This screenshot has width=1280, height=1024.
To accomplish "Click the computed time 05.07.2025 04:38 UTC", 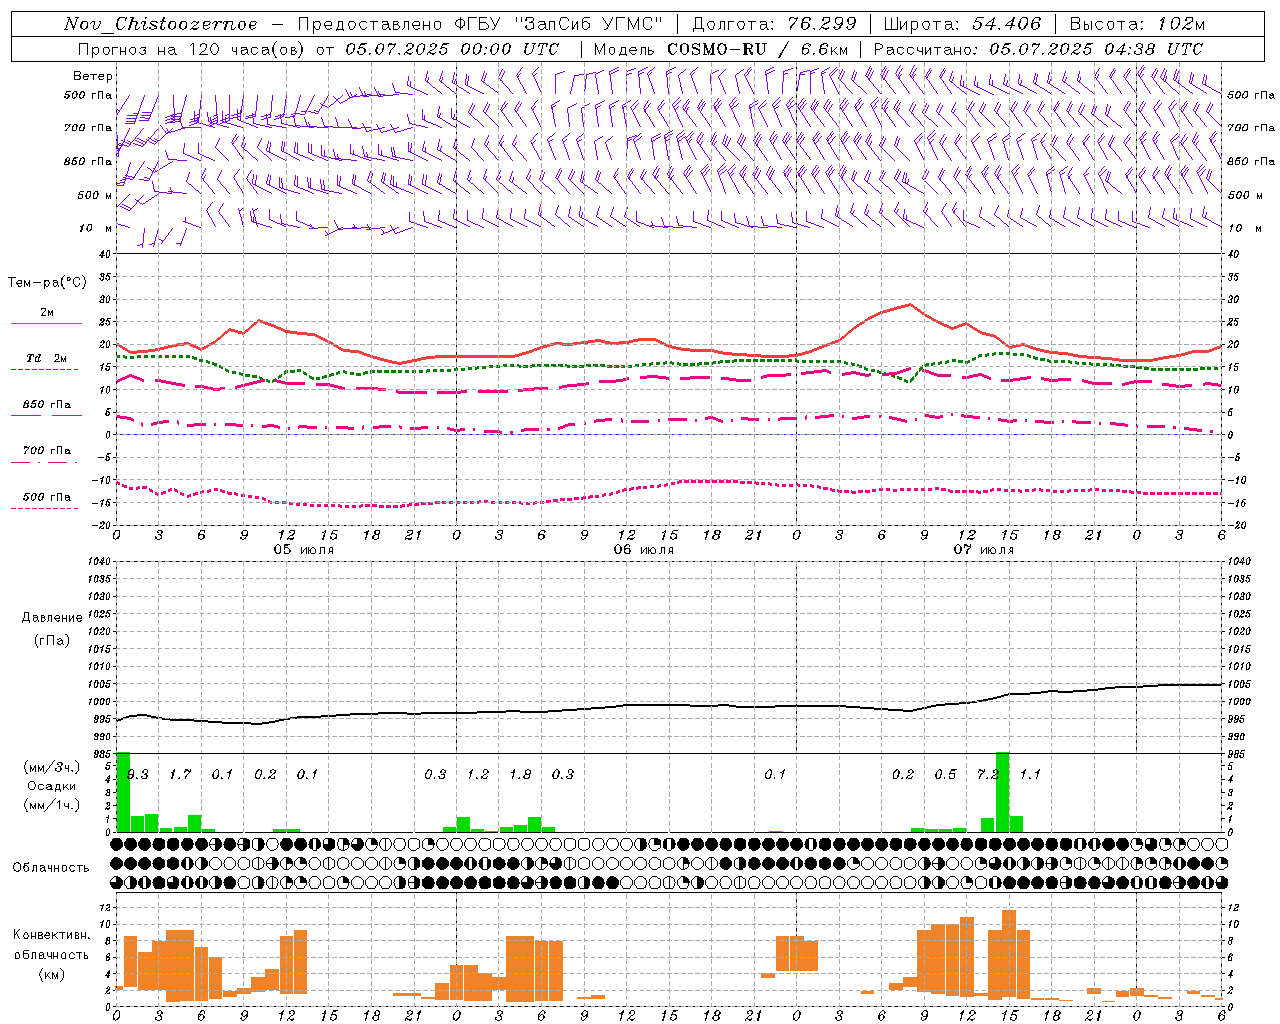I will click(x=1096, y=49).
